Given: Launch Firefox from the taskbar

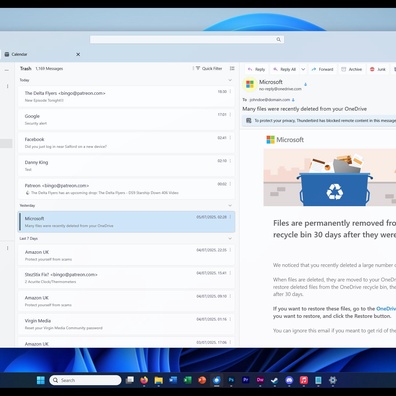Looking at the screenshot, I should 144,380.
